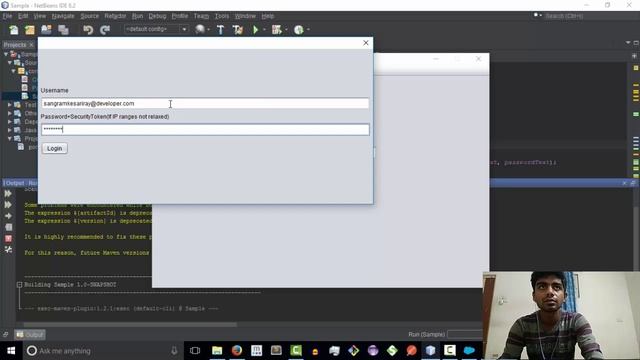This screenshot has height=360, width=640.
Task: Click the Undo arrow icon
Action: pos(88,30)
